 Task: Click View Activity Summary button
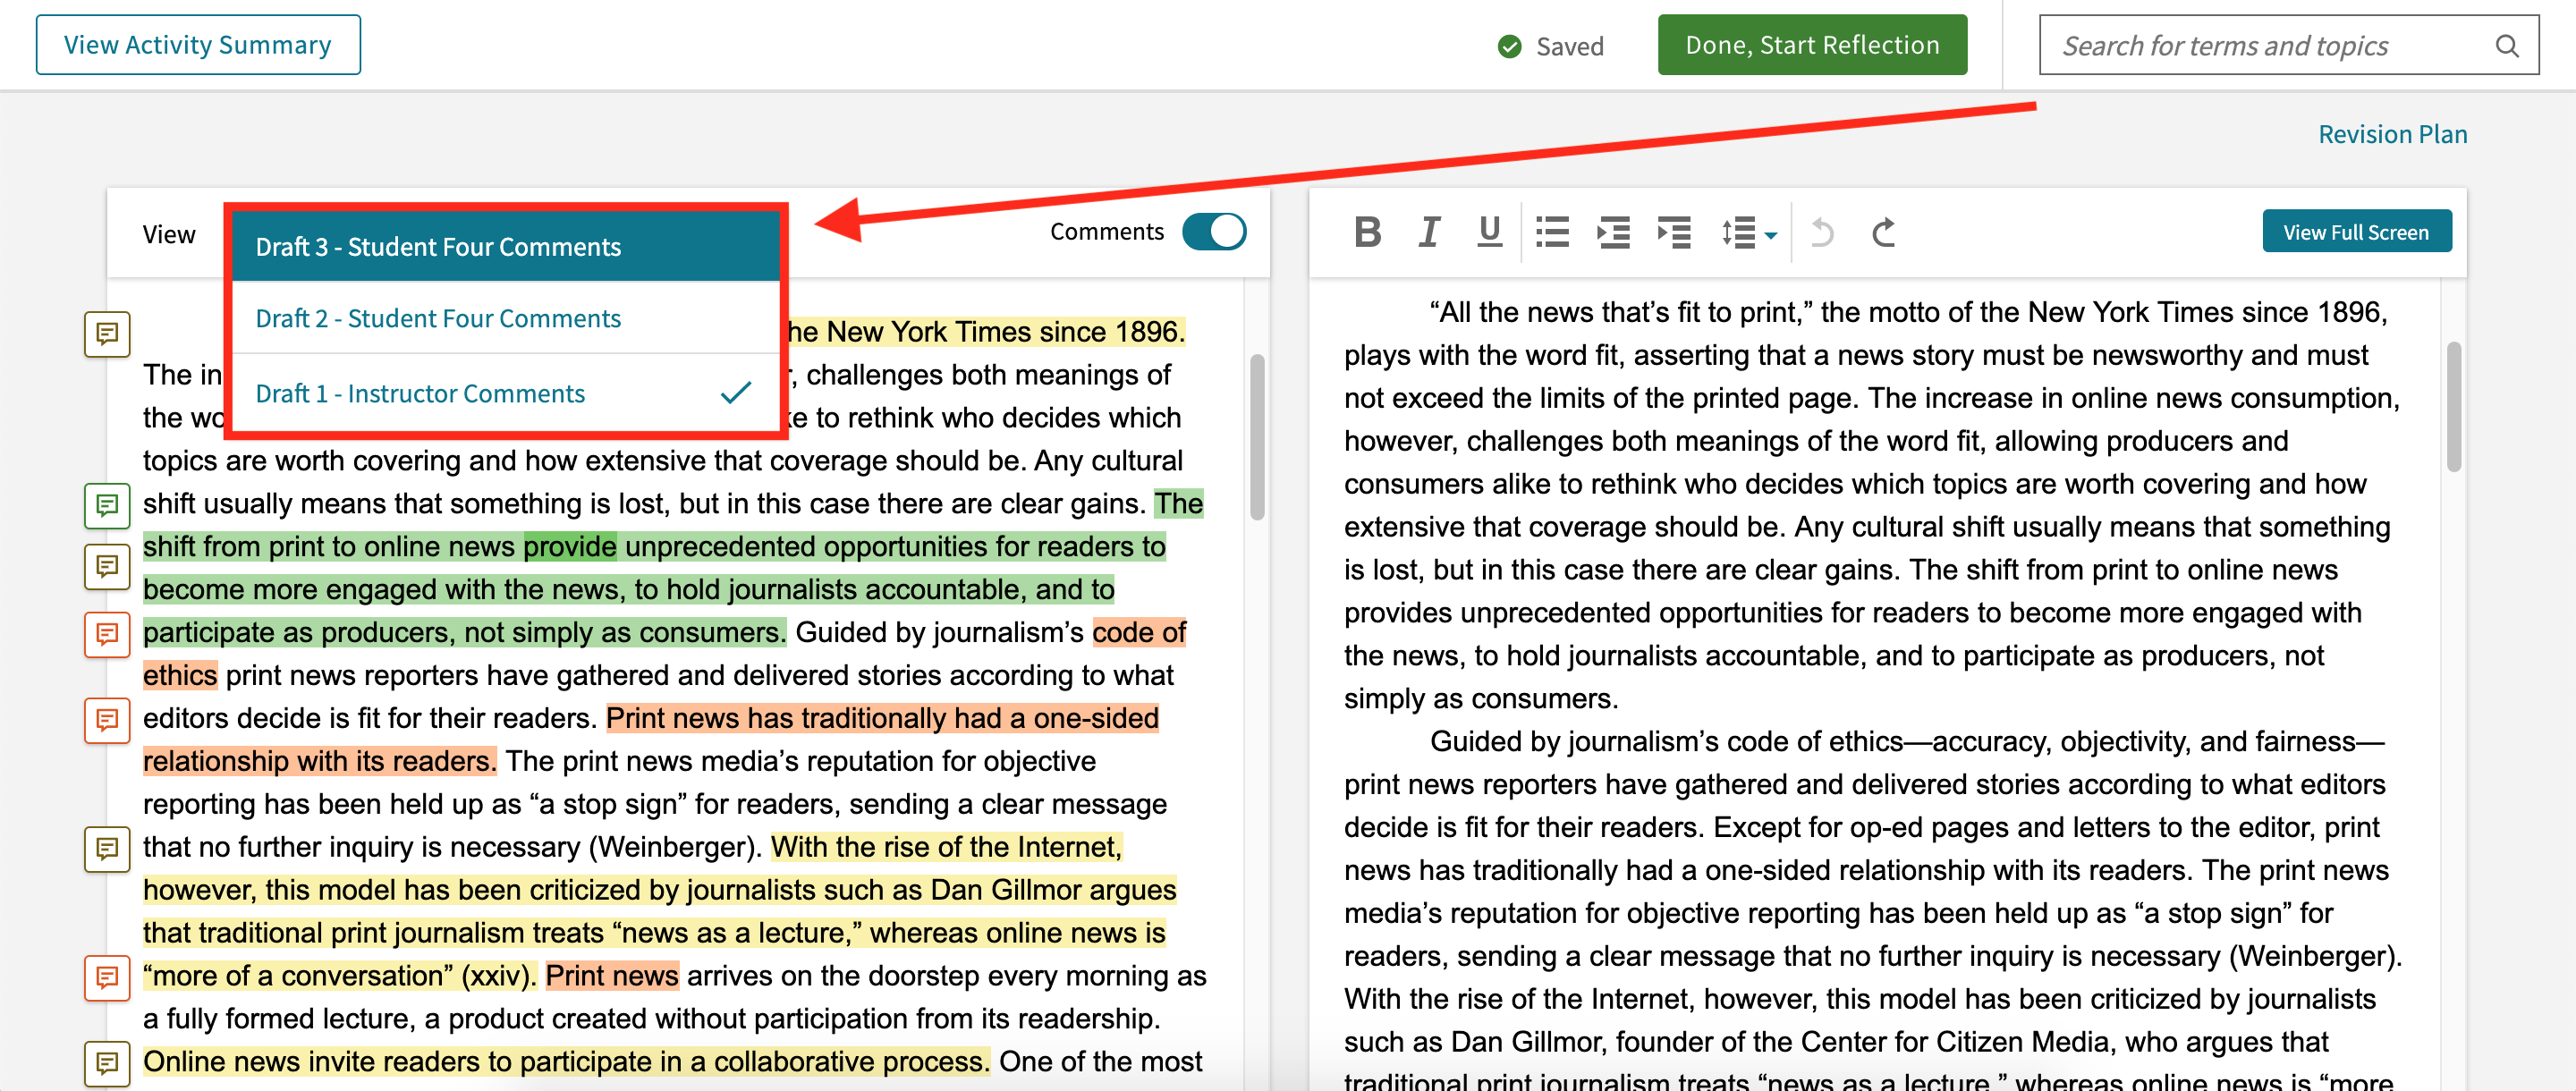tap(198, 45)
